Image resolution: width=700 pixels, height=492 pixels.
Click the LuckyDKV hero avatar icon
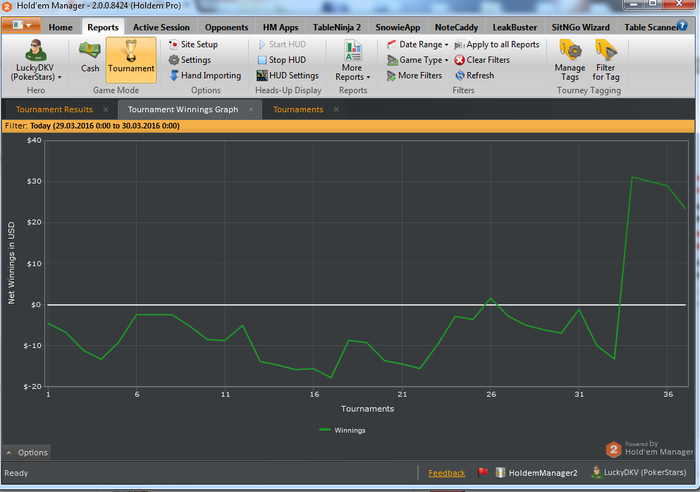click(35, 50)
